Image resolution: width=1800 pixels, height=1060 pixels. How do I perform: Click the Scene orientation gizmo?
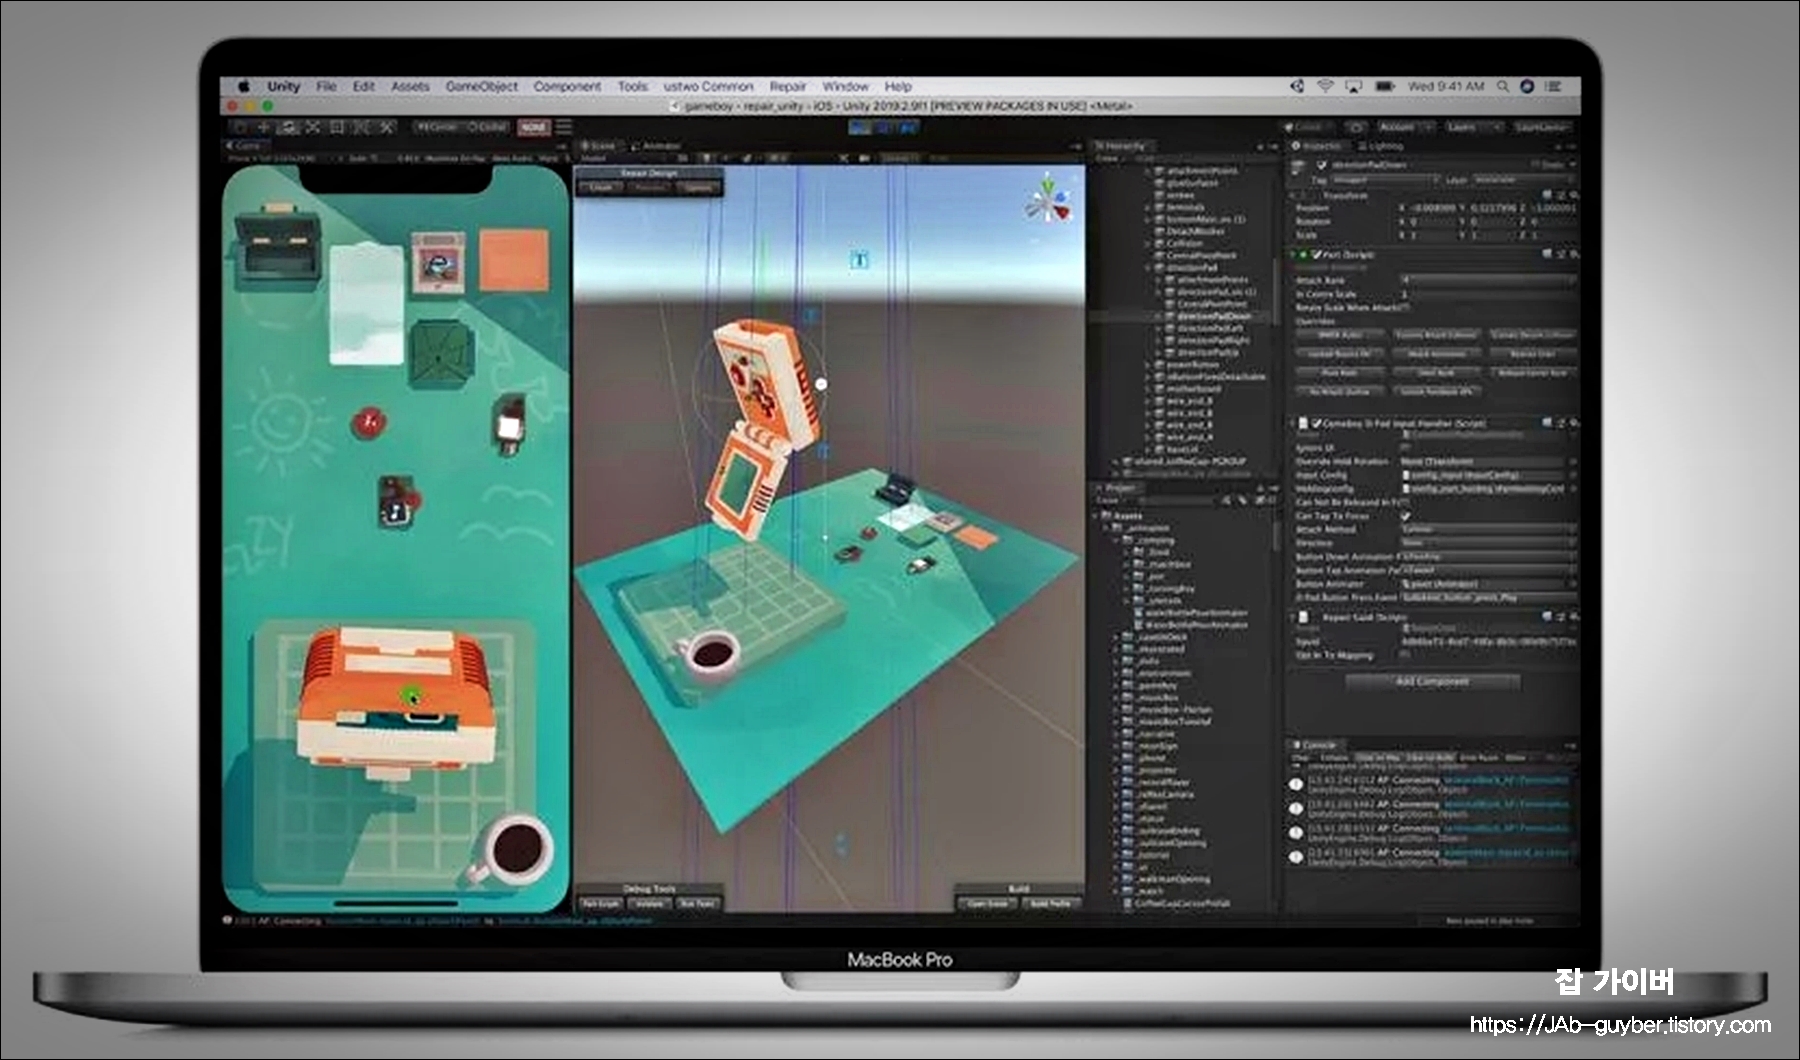(x=1047, y=200)
